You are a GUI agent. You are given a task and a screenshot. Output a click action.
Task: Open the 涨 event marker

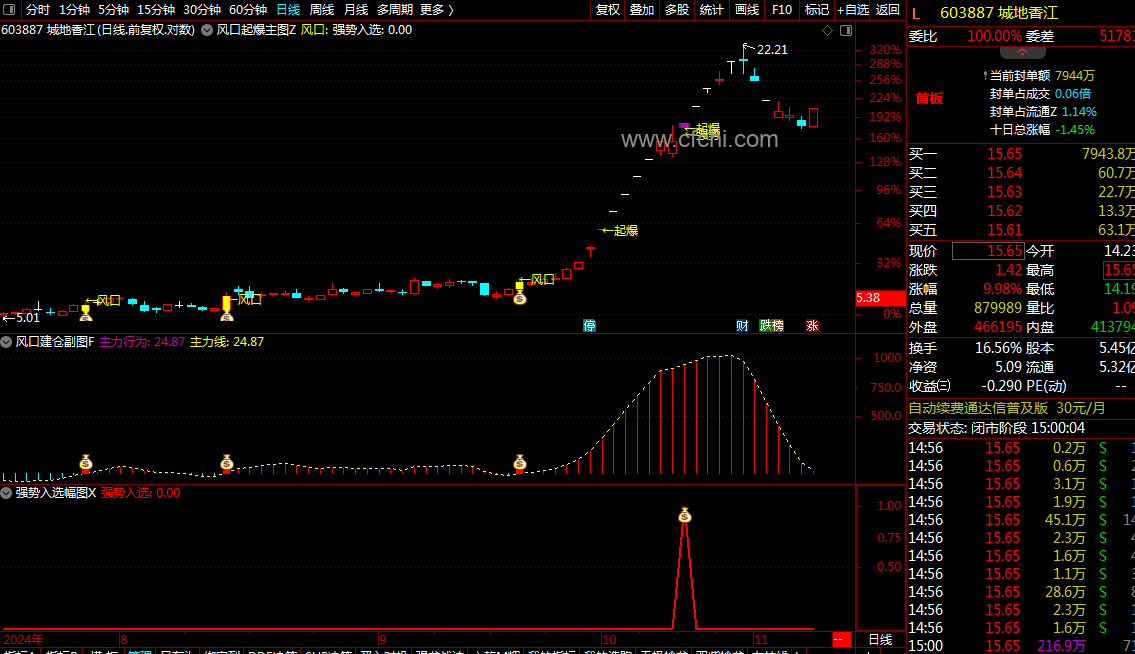[x=812, y=326]
